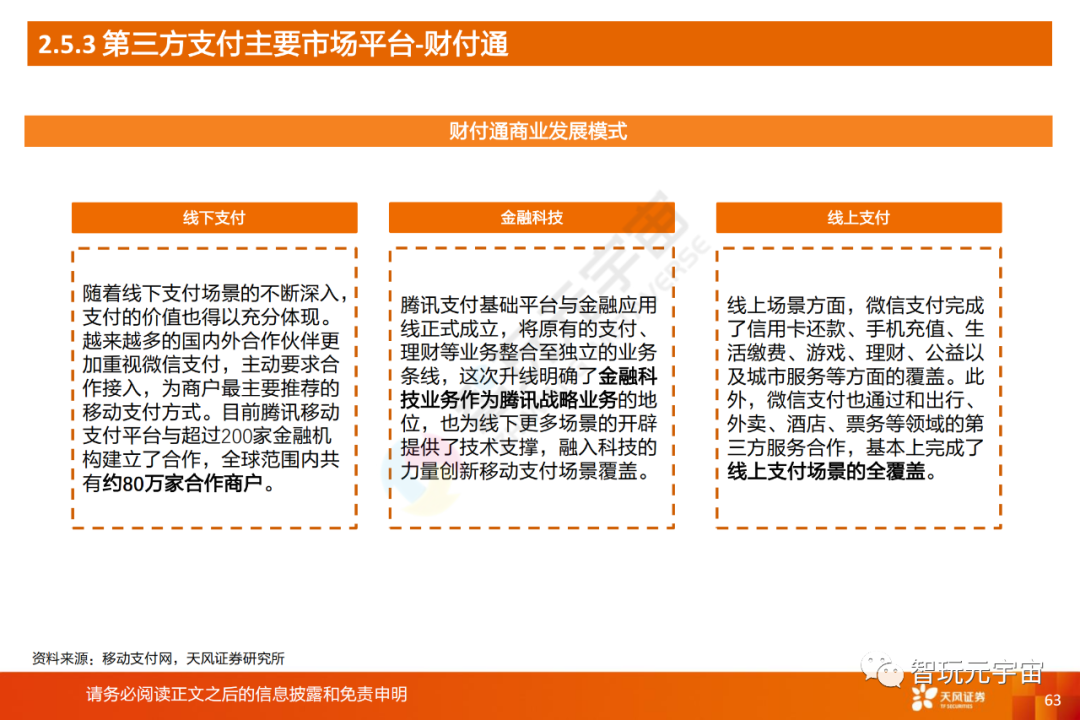Click the '智玩元宇宙' account name

pos(977,672)
